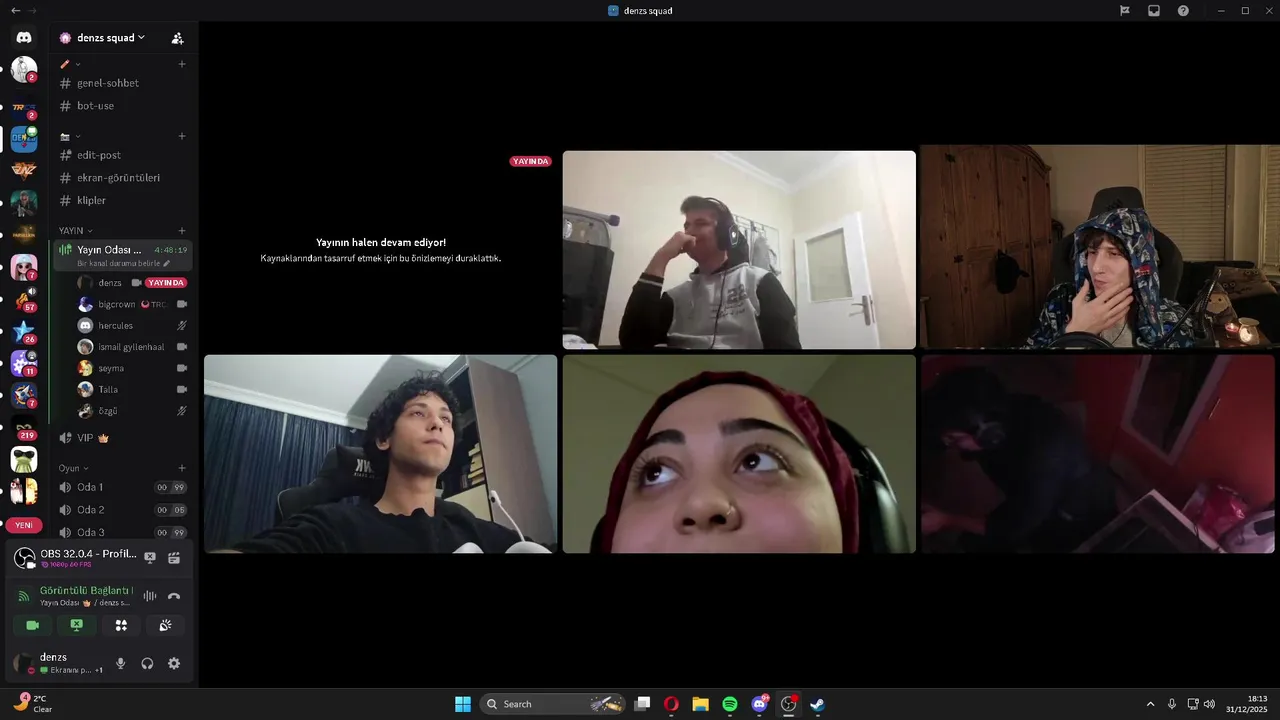1280x720 pixels.
Task: Click the paused stream preview 'Yayının halen devam ediyor!'
Action: tap(381, 250)
